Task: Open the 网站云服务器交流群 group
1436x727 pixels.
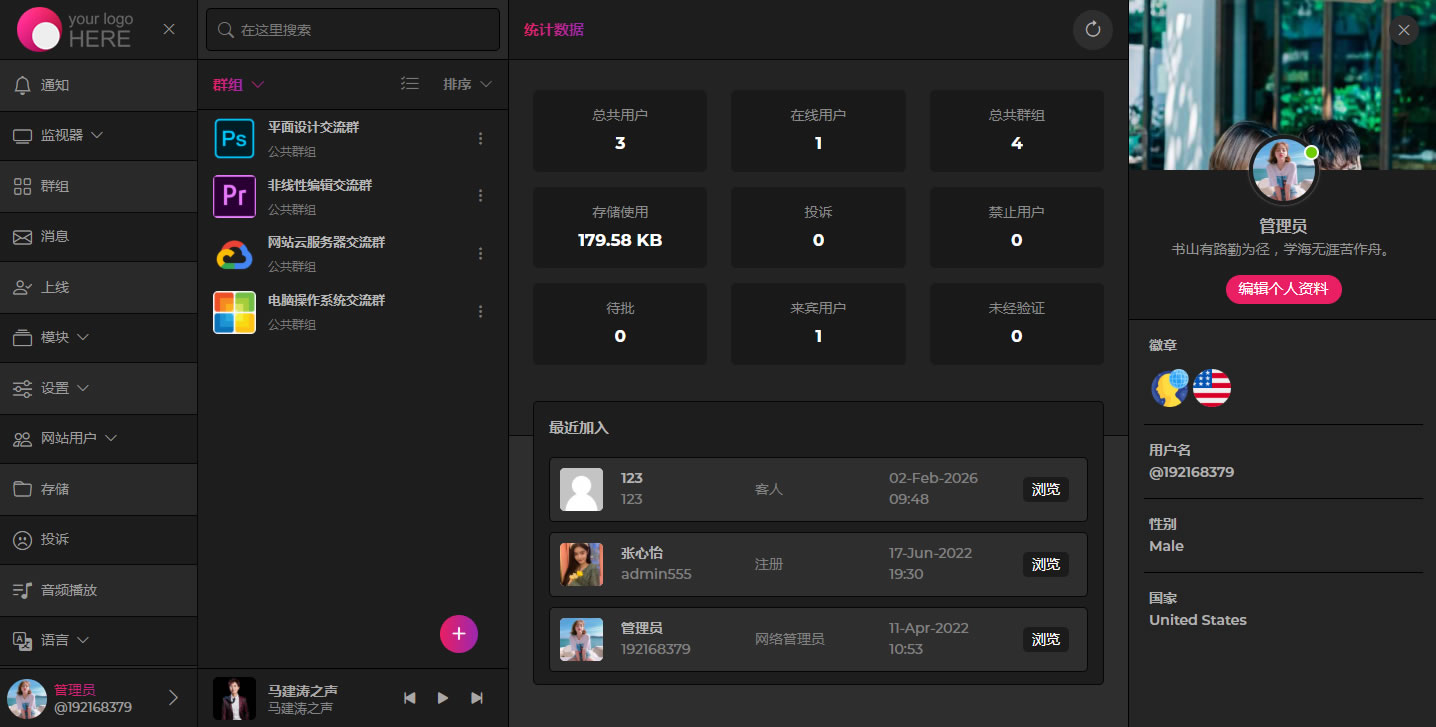Action: coord(326,243)
